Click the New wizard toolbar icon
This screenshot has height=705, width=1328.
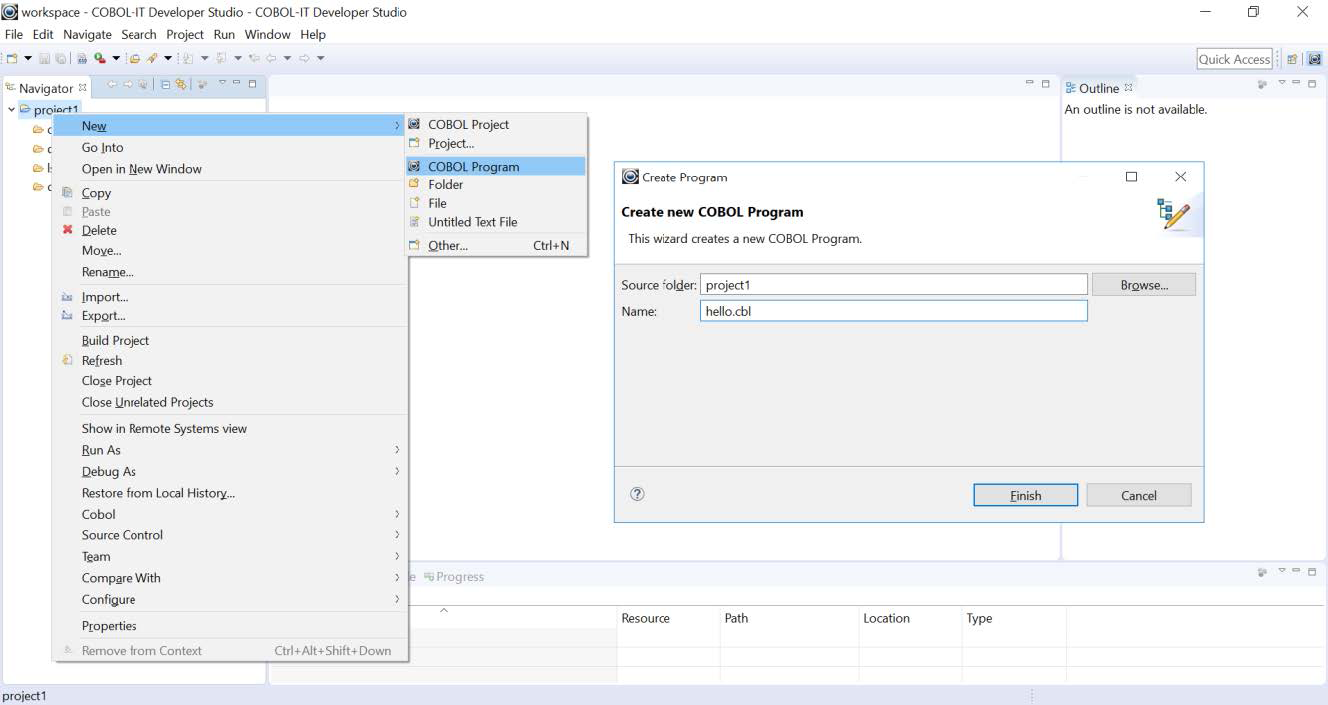pyautogui.click(x=12, y=59)
